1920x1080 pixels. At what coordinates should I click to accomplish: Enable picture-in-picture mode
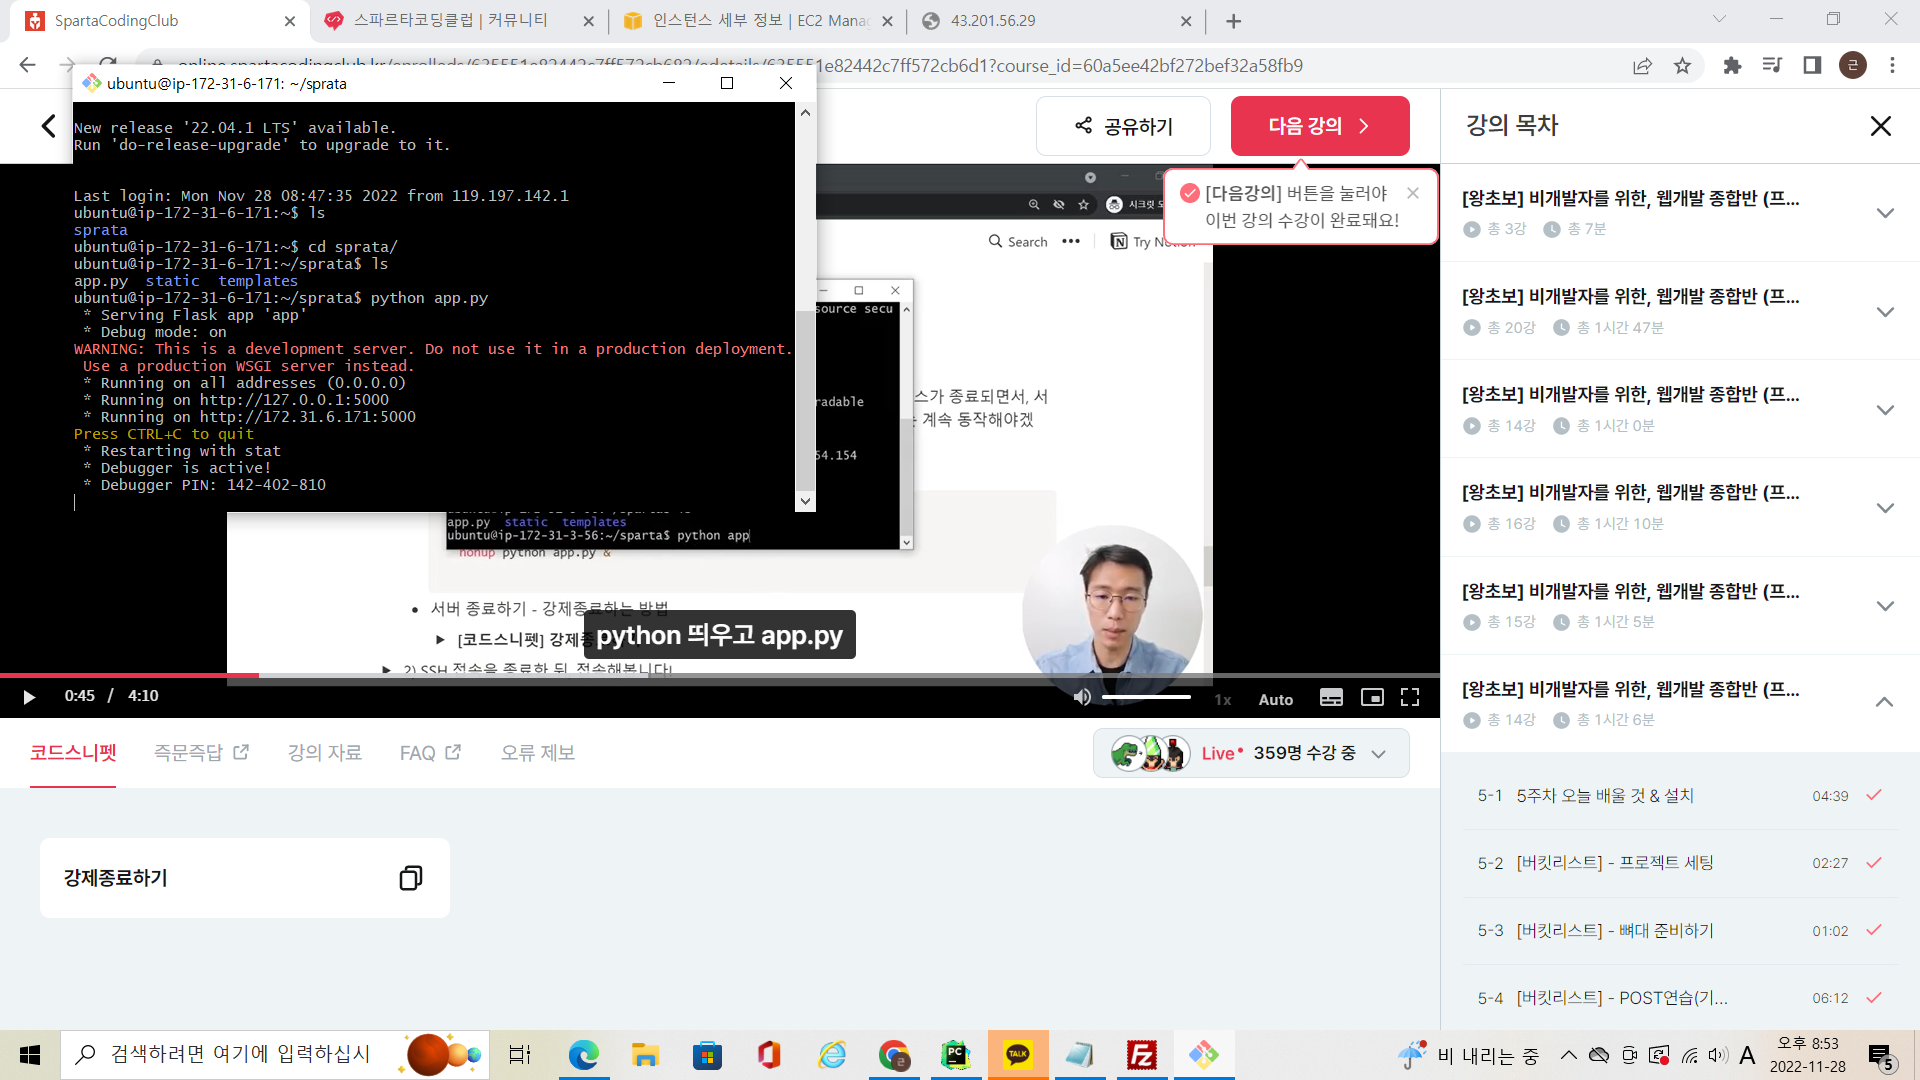coord(1372,697)
